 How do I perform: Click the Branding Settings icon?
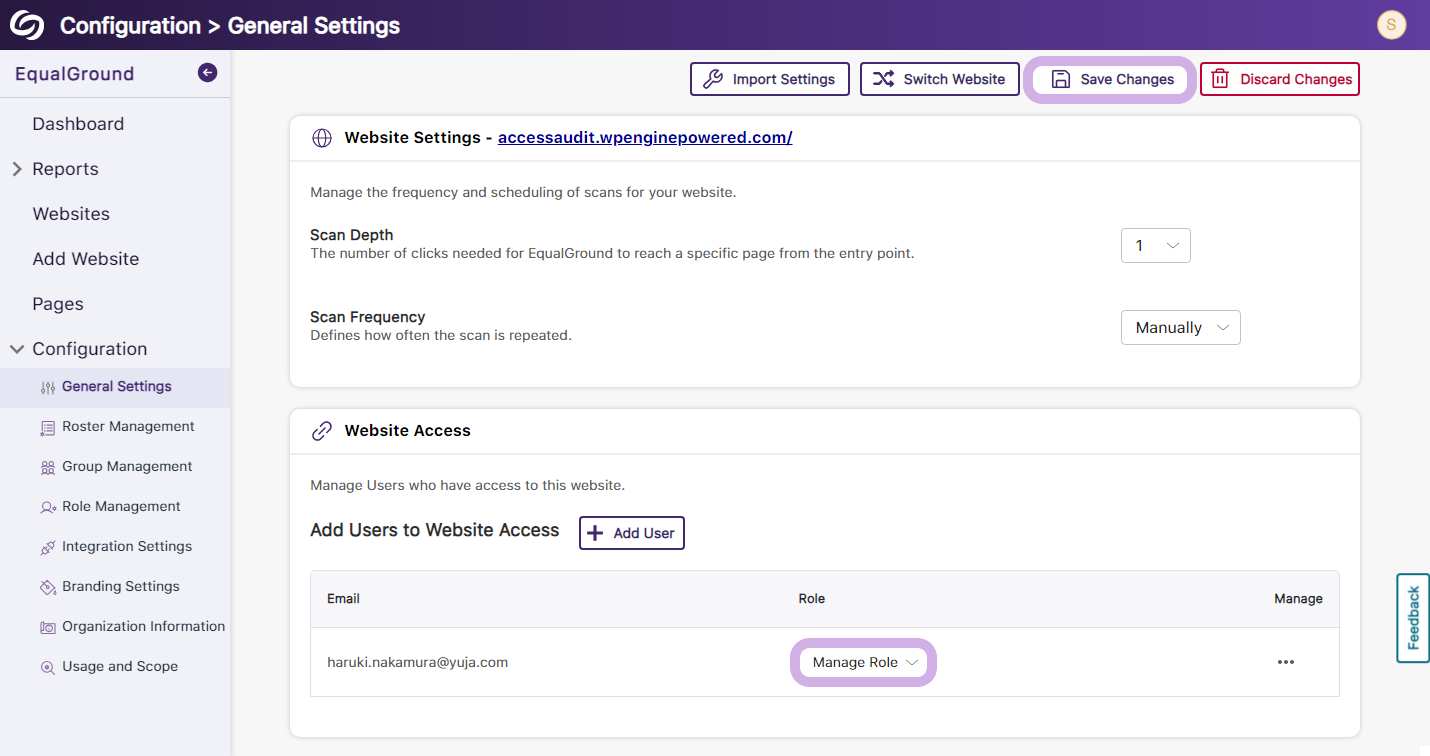point(47,587)
